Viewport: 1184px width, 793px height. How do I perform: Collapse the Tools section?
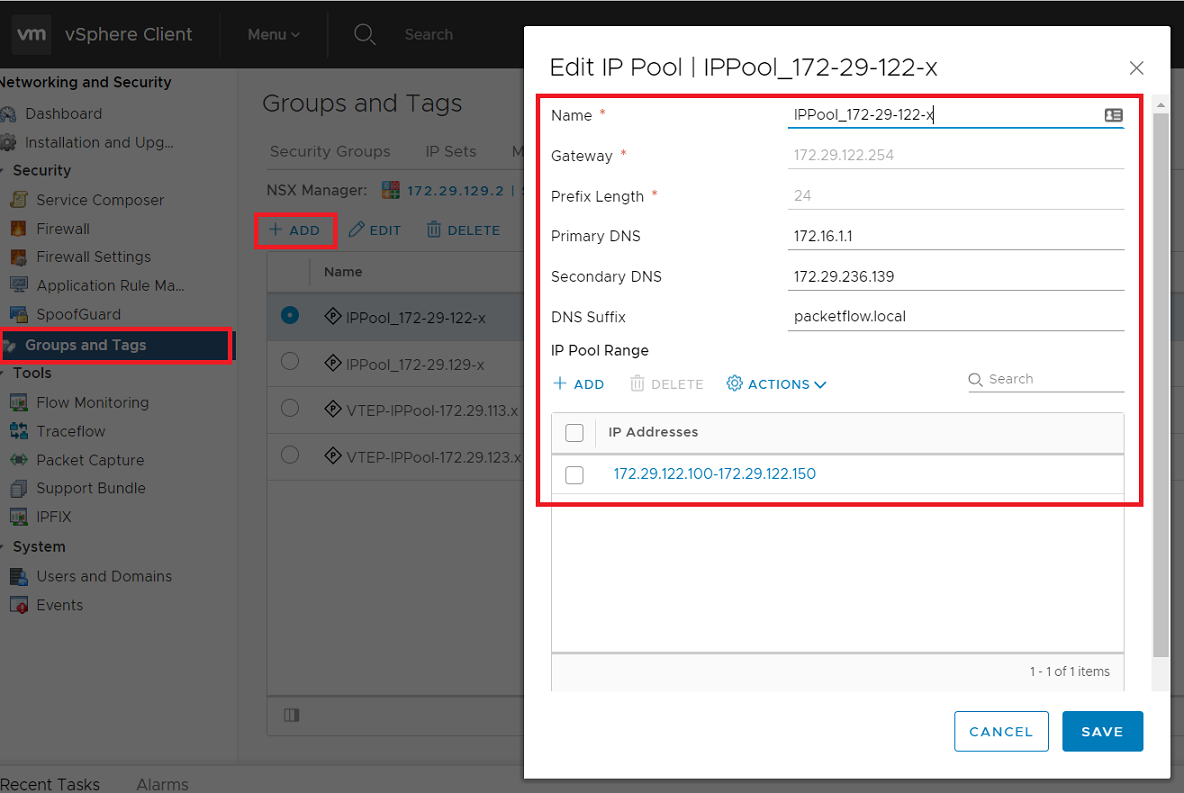click(x=2, y=374)
